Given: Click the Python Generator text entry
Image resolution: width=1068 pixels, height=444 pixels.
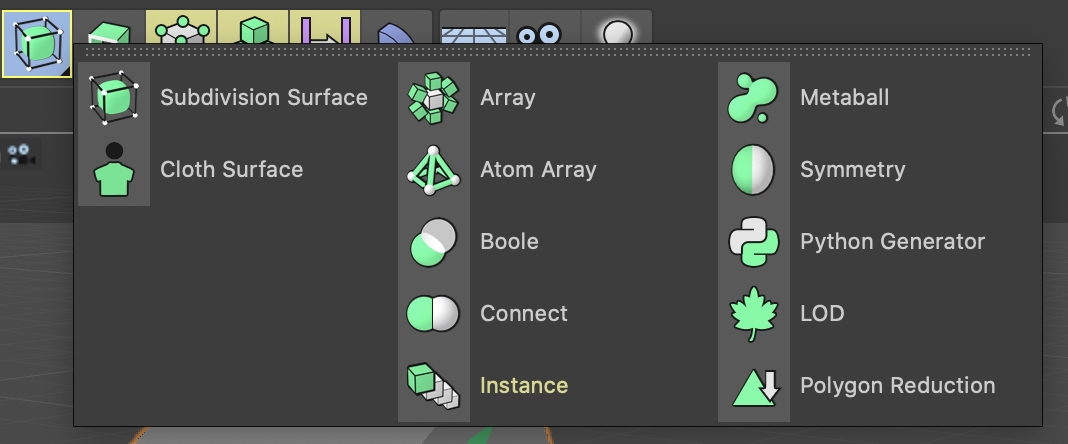Looking at the screenshot, I should (x=892, y=242).
